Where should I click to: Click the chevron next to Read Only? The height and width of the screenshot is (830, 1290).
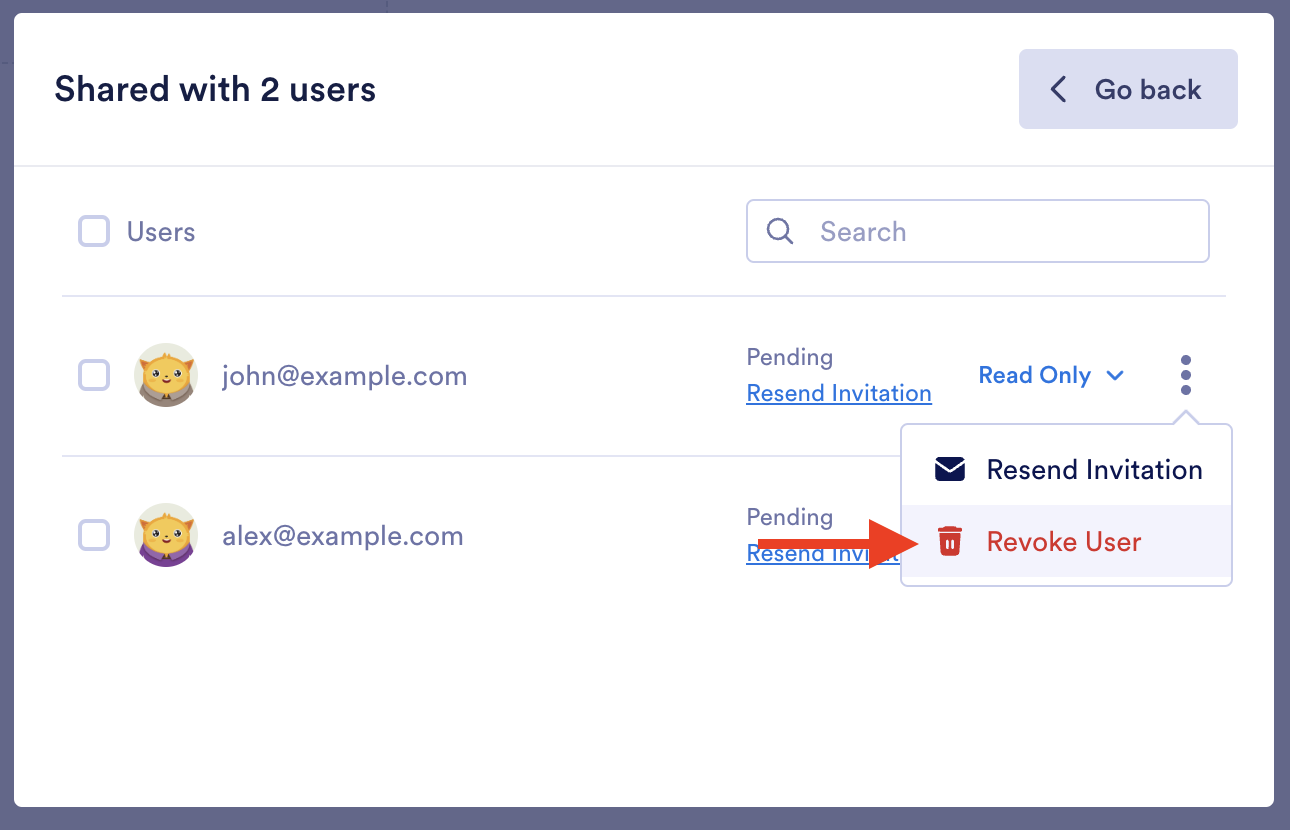coord(1115,376)
